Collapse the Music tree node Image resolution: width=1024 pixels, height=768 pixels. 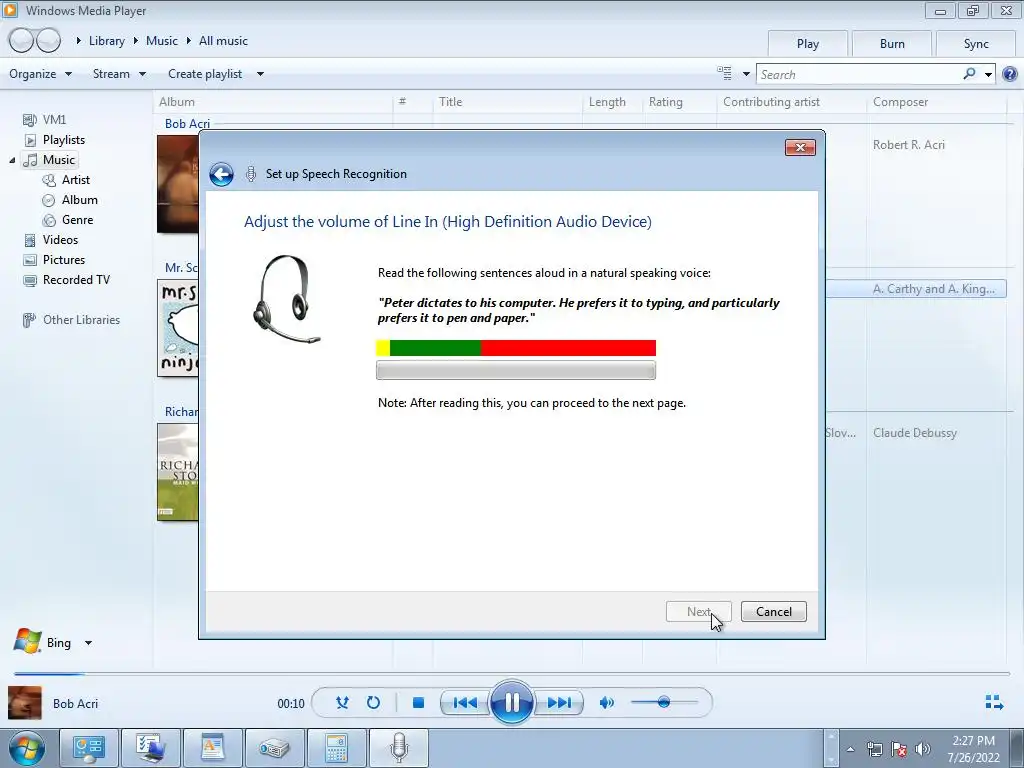click(12, 160)
